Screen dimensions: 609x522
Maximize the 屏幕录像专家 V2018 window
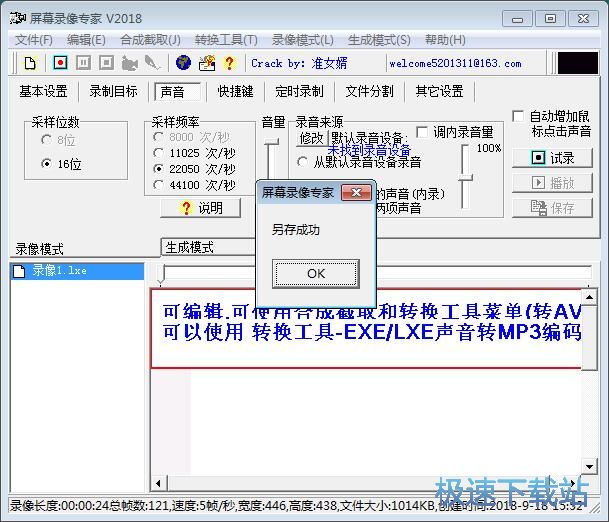pos(550,19)
